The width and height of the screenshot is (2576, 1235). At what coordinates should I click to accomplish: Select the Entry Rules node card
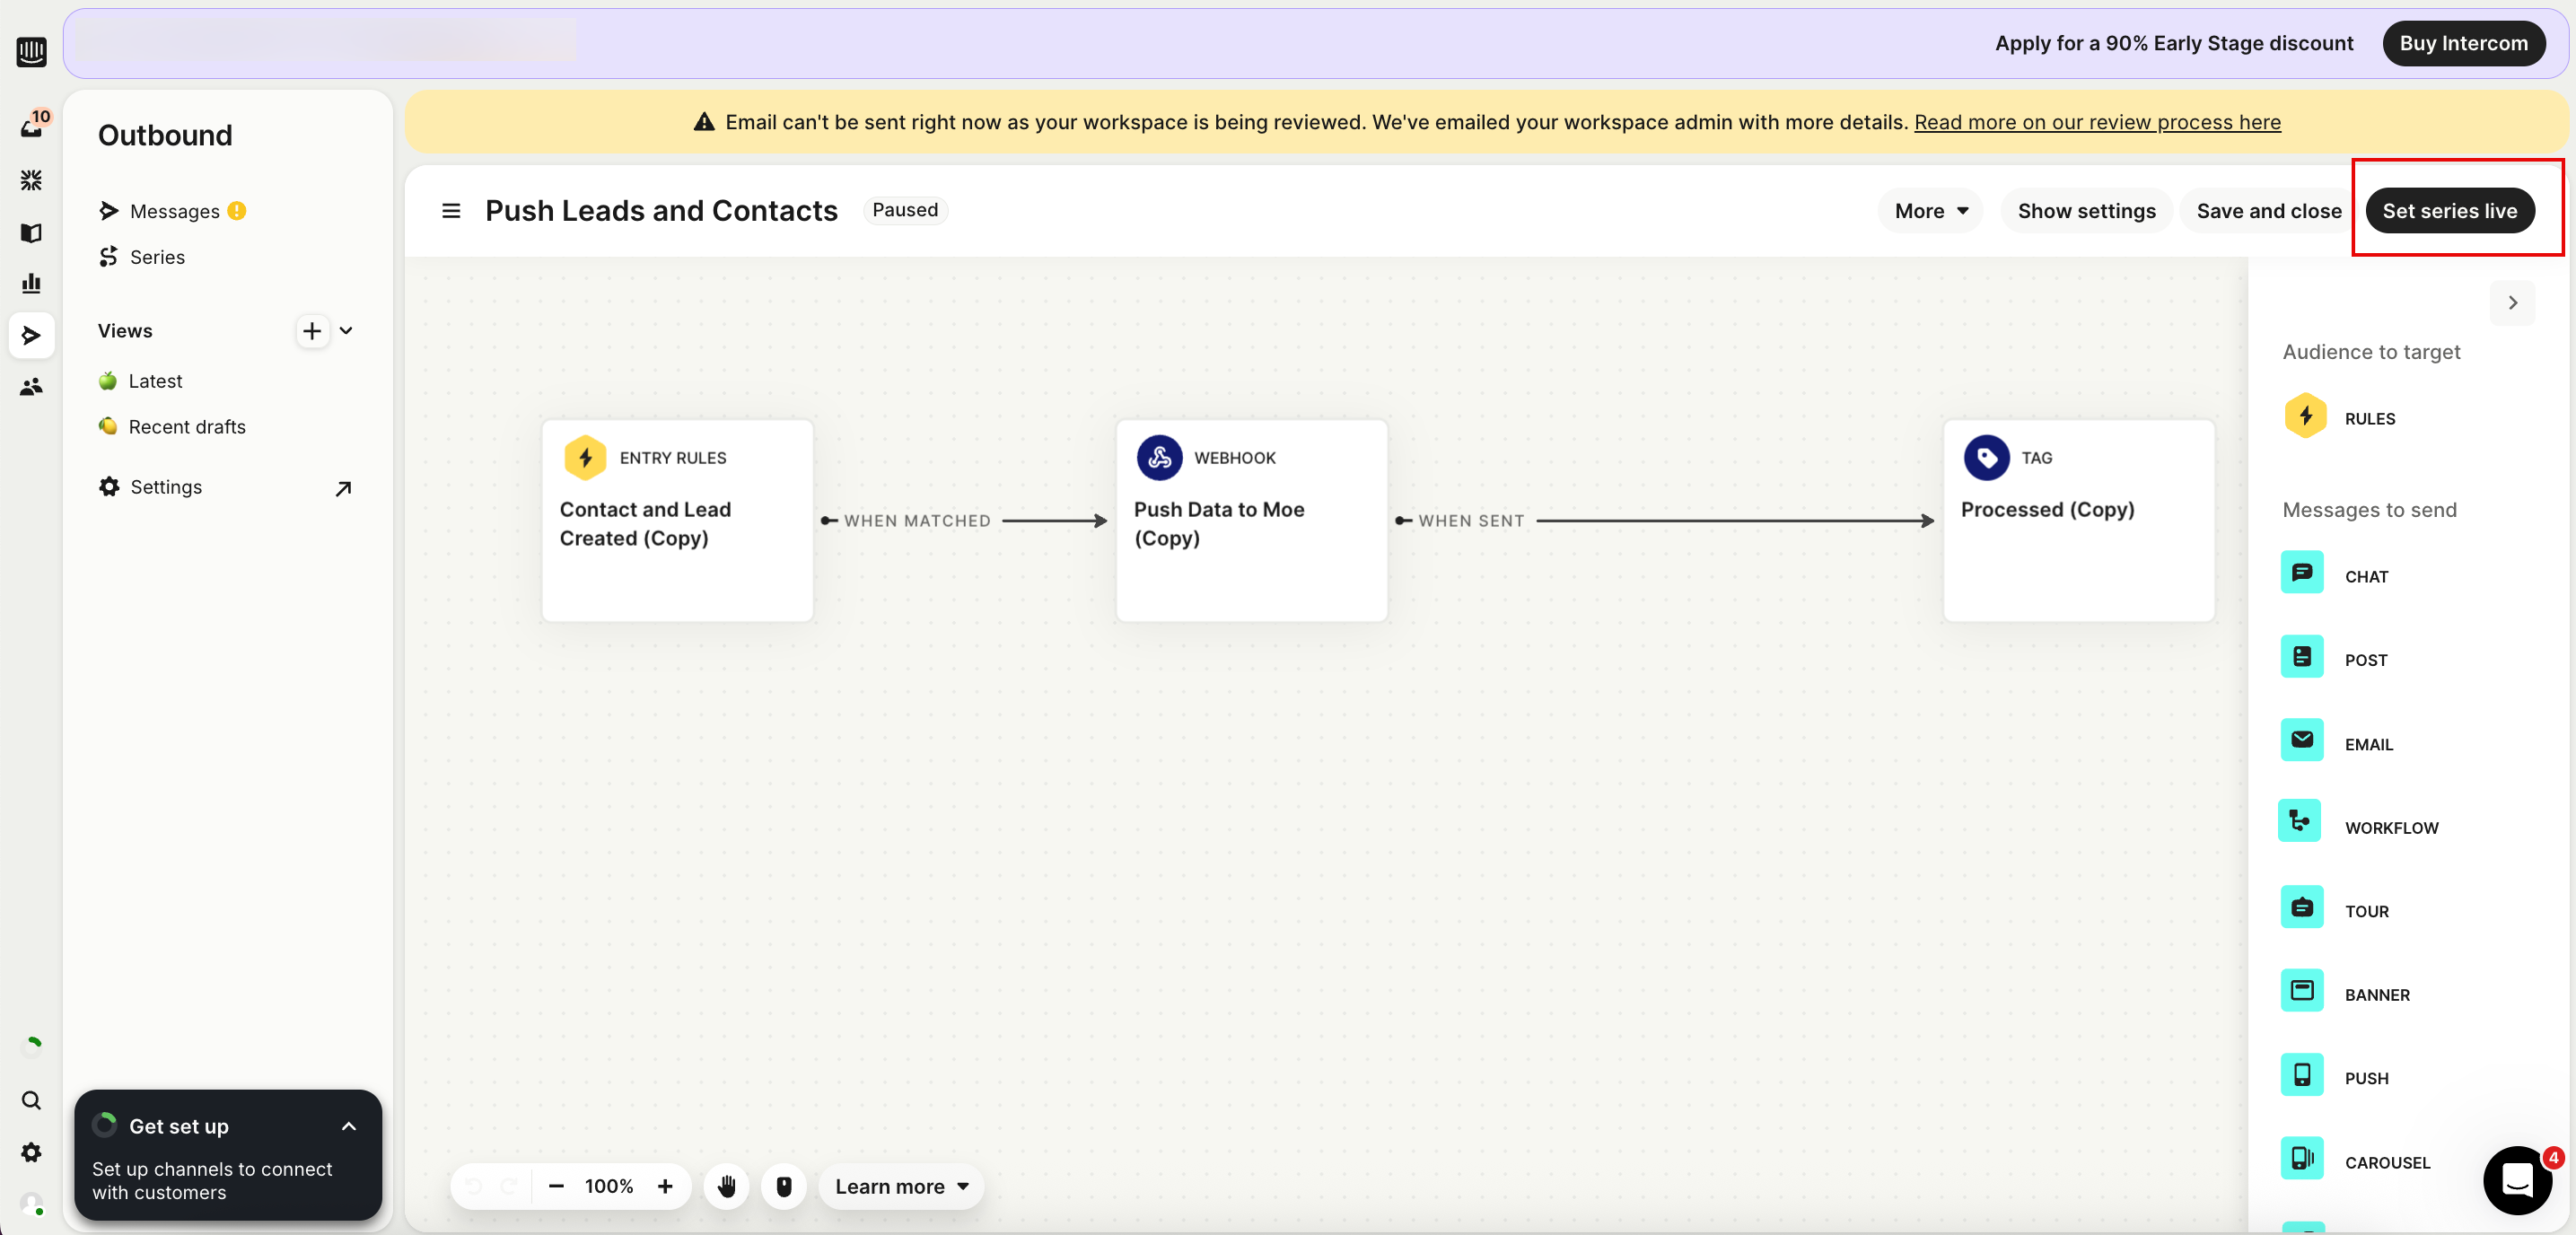tap(677, 521)
